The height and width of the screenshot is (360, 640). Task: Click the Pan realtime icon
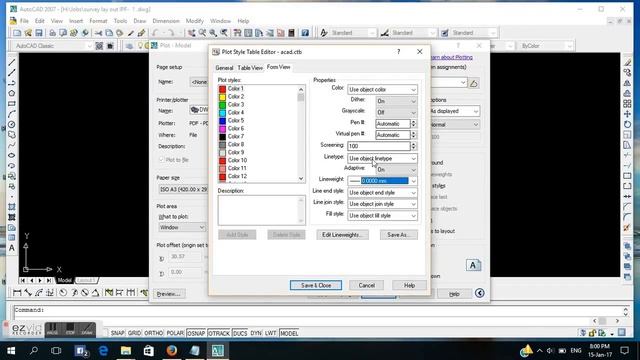191,33
